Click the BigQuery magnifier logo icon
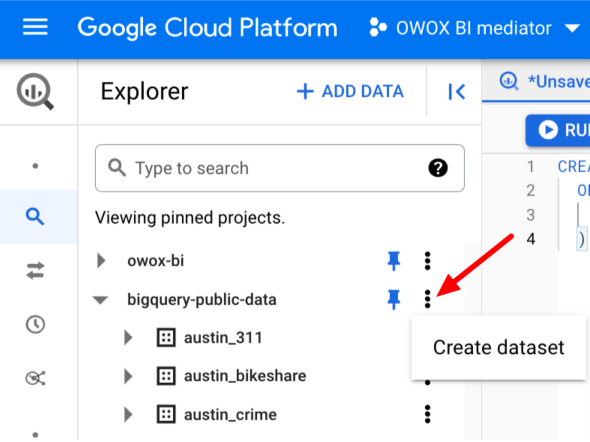 tap(35, 91)
